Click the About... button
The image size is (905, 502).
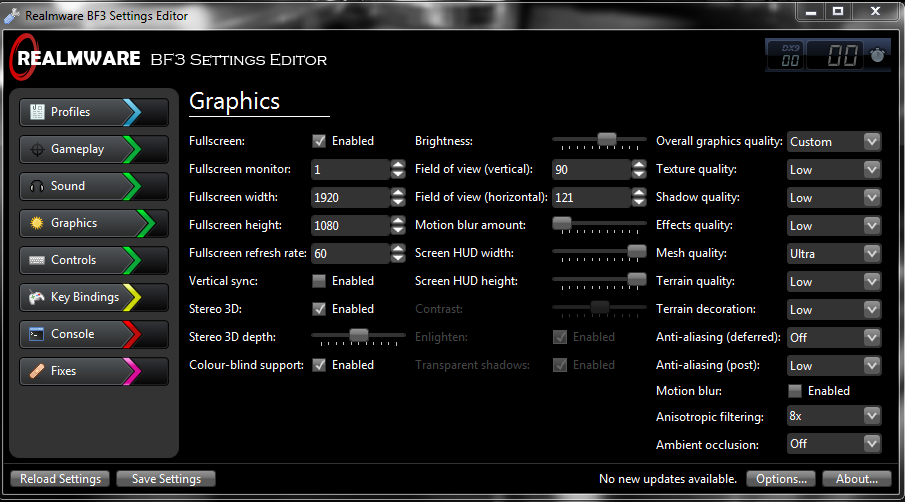pos(857,479)
